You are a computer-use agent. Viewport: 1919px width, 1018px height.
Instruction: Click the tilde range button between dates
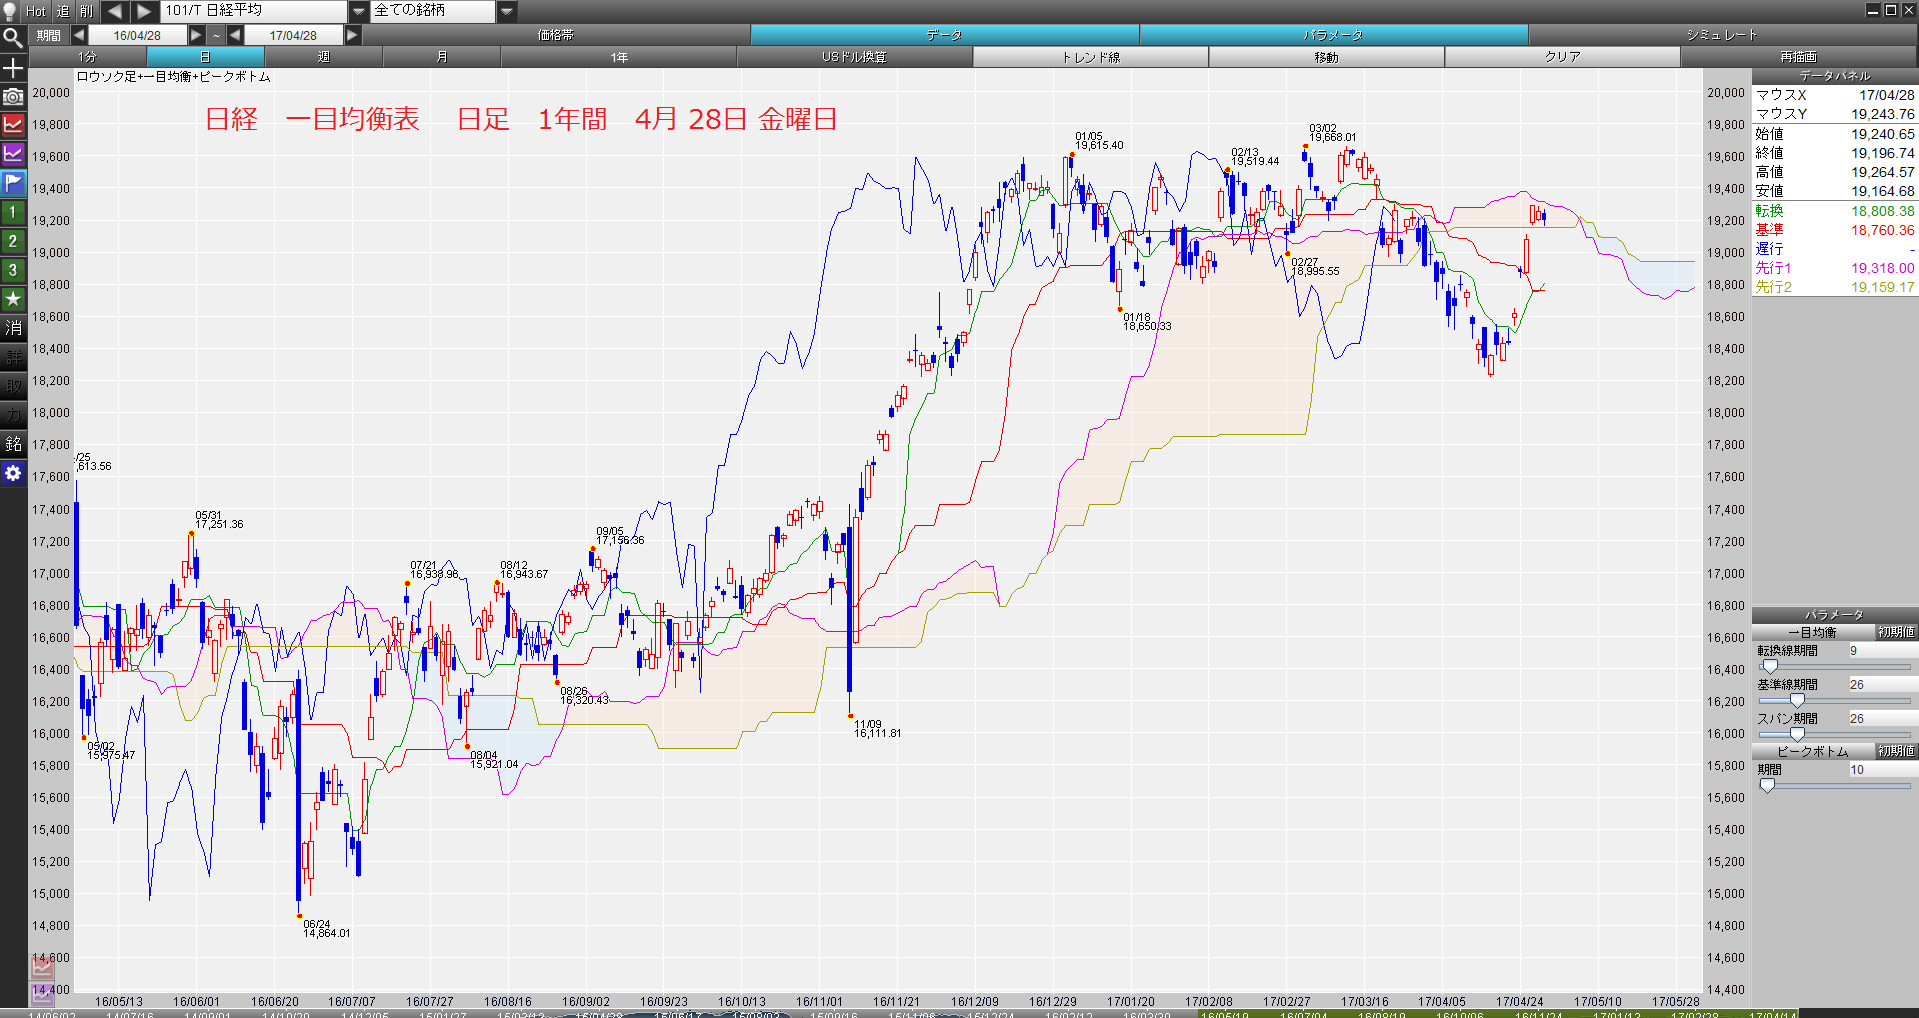click(216, 35)
